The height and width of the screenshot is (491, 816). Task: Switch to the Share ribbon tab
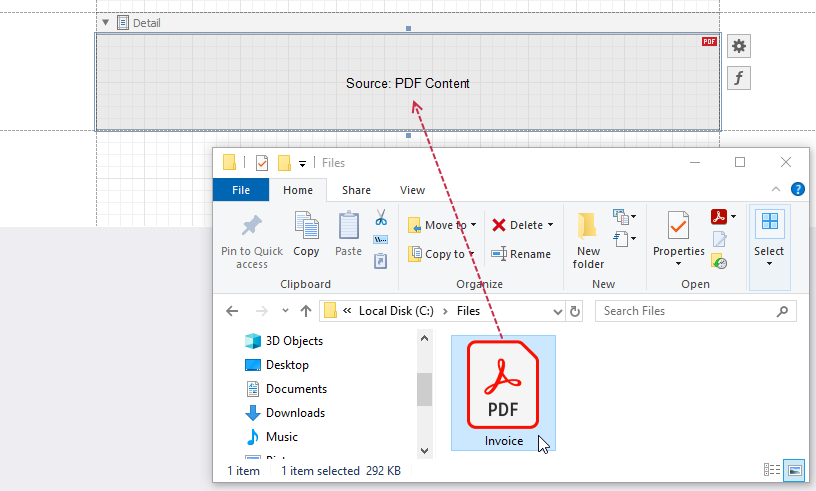coord(356,190)
